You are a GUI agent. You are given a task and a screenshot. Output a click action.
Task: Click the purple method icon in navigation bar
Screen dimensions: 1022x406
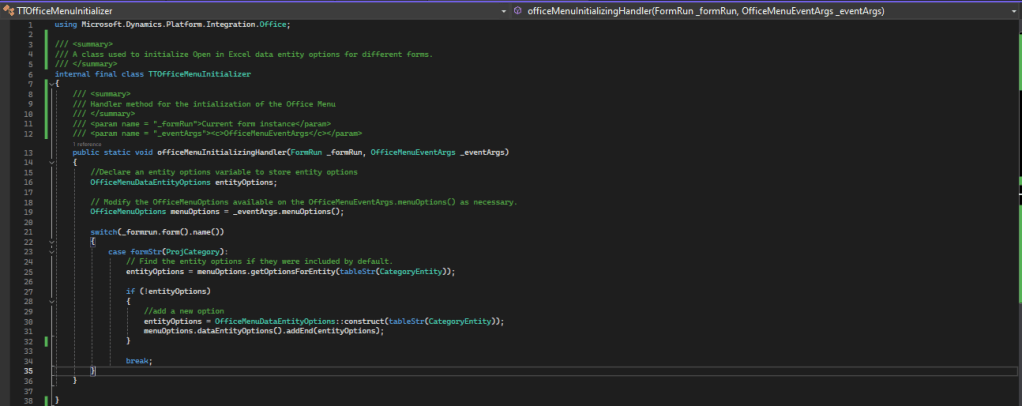517,10
